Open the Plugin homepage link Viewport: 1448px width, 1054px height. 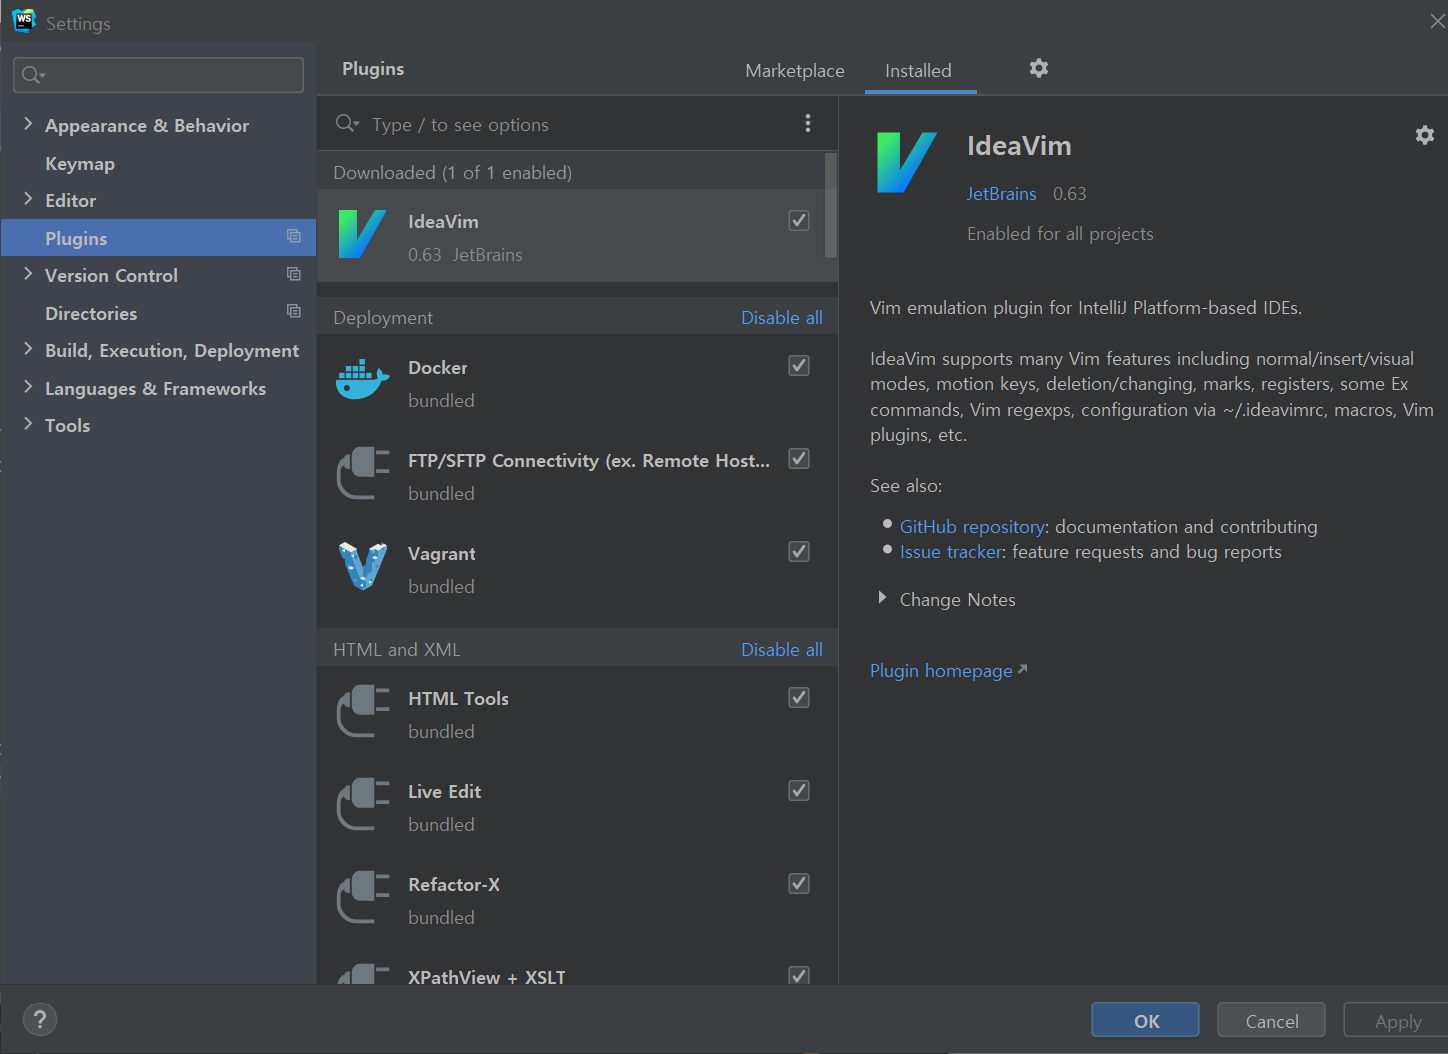941,671
